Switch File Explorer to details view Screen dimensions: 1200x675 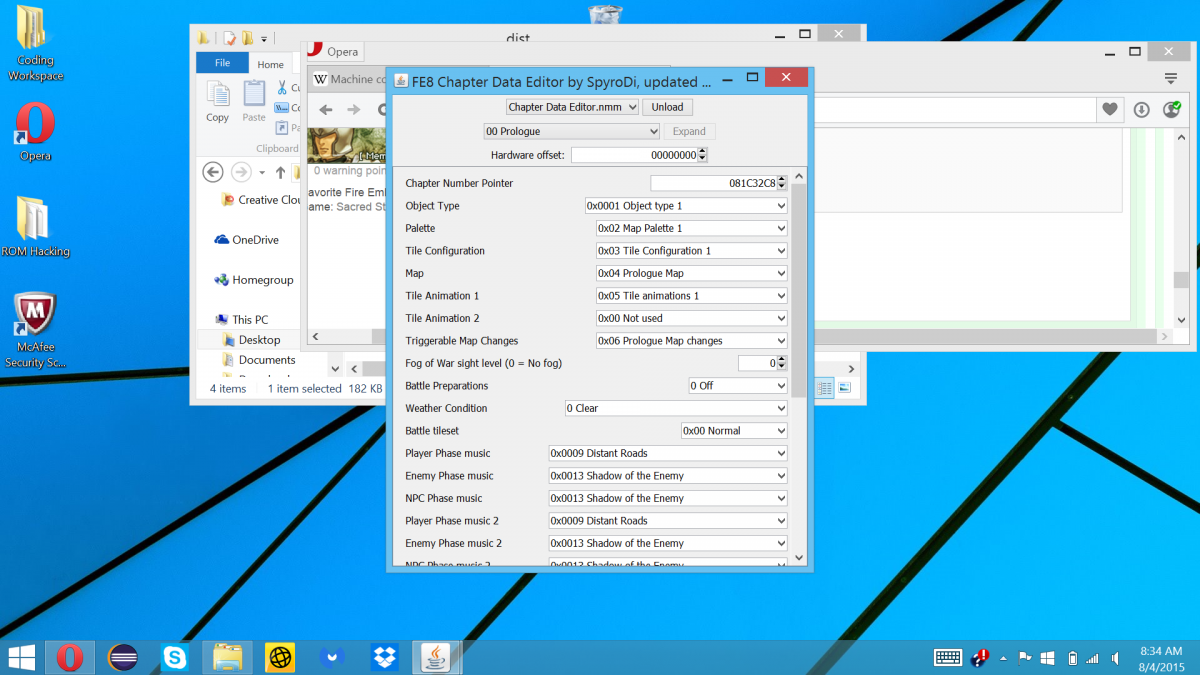tap(826, 388)
